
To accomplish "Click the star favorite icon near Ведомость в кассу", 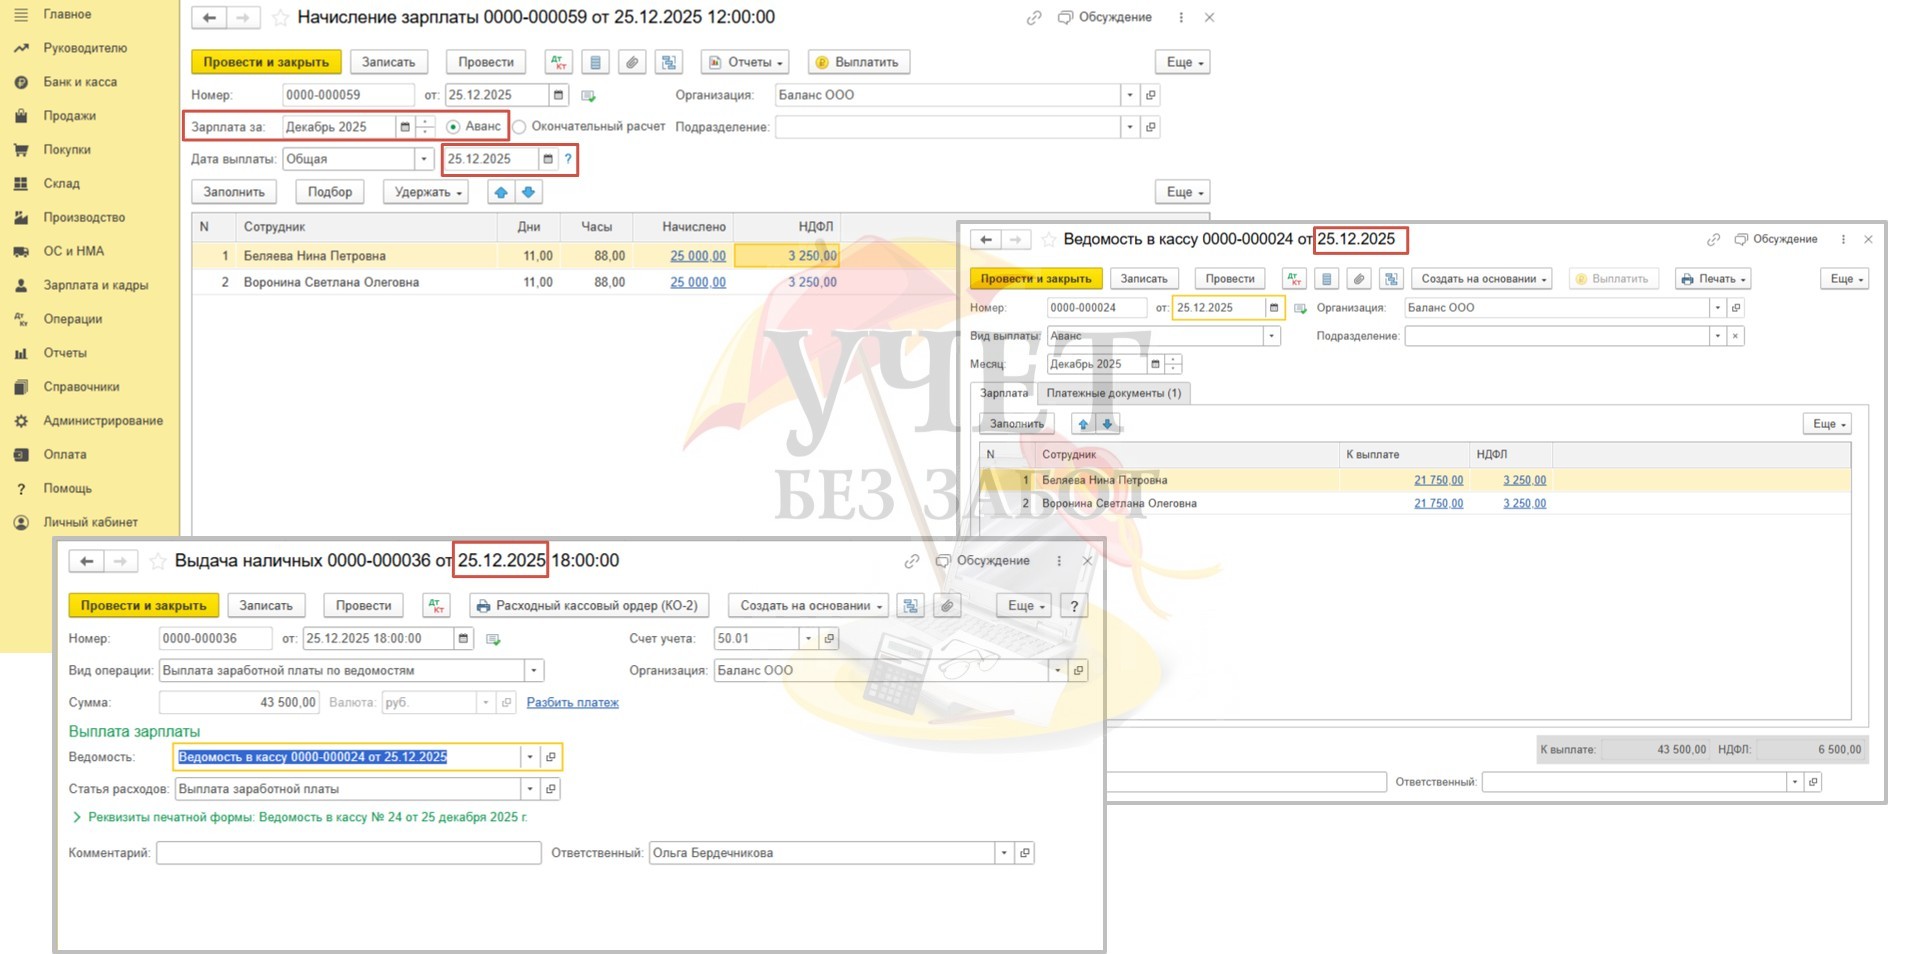I will coord(1048,240).
